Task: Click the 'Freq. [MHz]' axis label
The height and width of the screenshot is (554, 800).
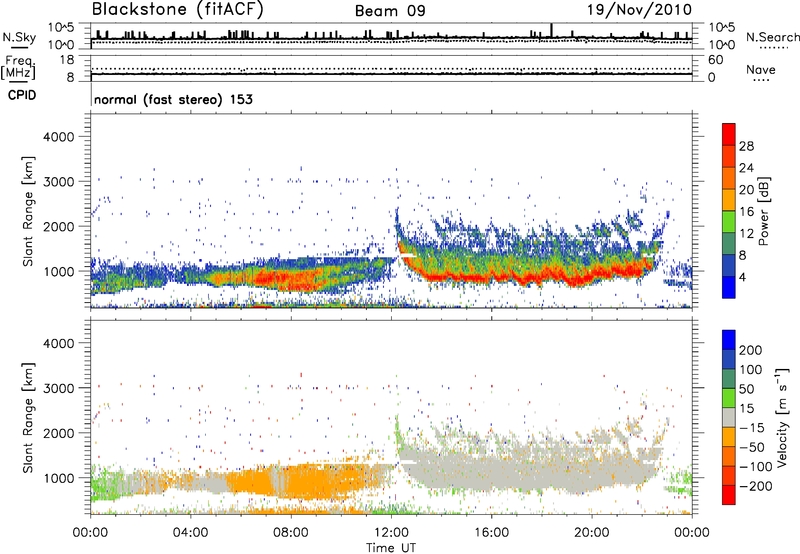Action: click(18, 68)
